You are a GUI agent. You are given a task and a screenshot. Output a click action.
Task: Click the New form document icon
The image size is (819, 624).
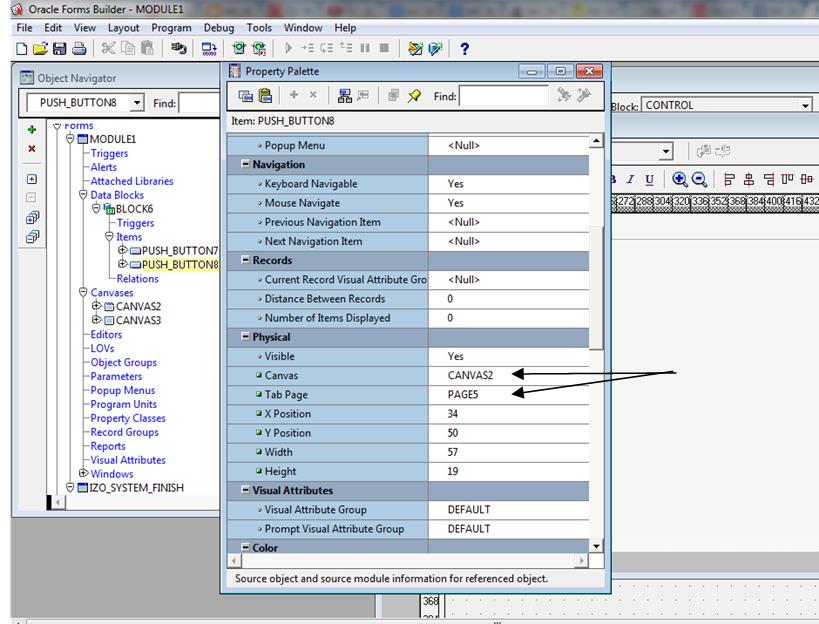(x=22, y=48)
